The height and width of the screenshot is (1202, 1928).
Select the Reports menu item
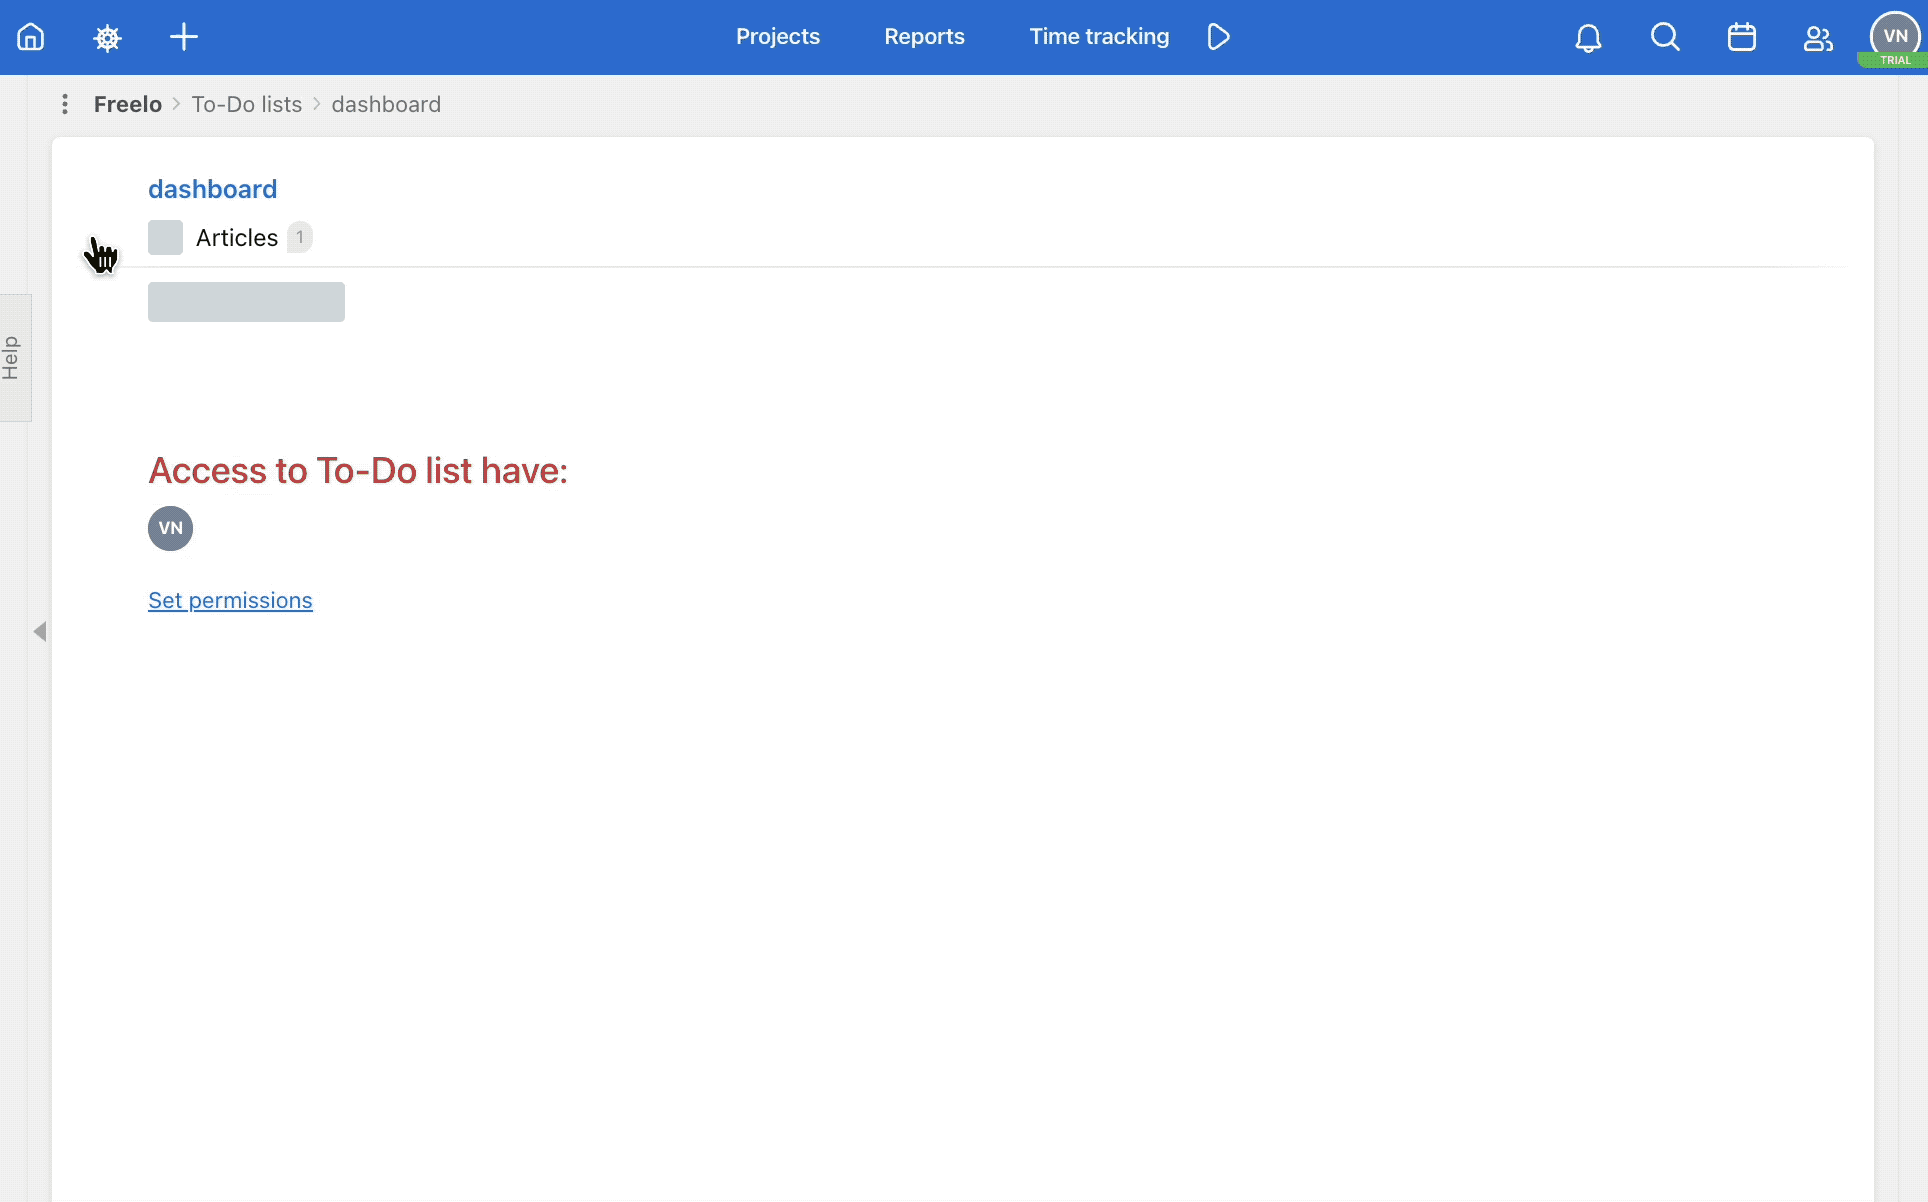click(925, 37)
